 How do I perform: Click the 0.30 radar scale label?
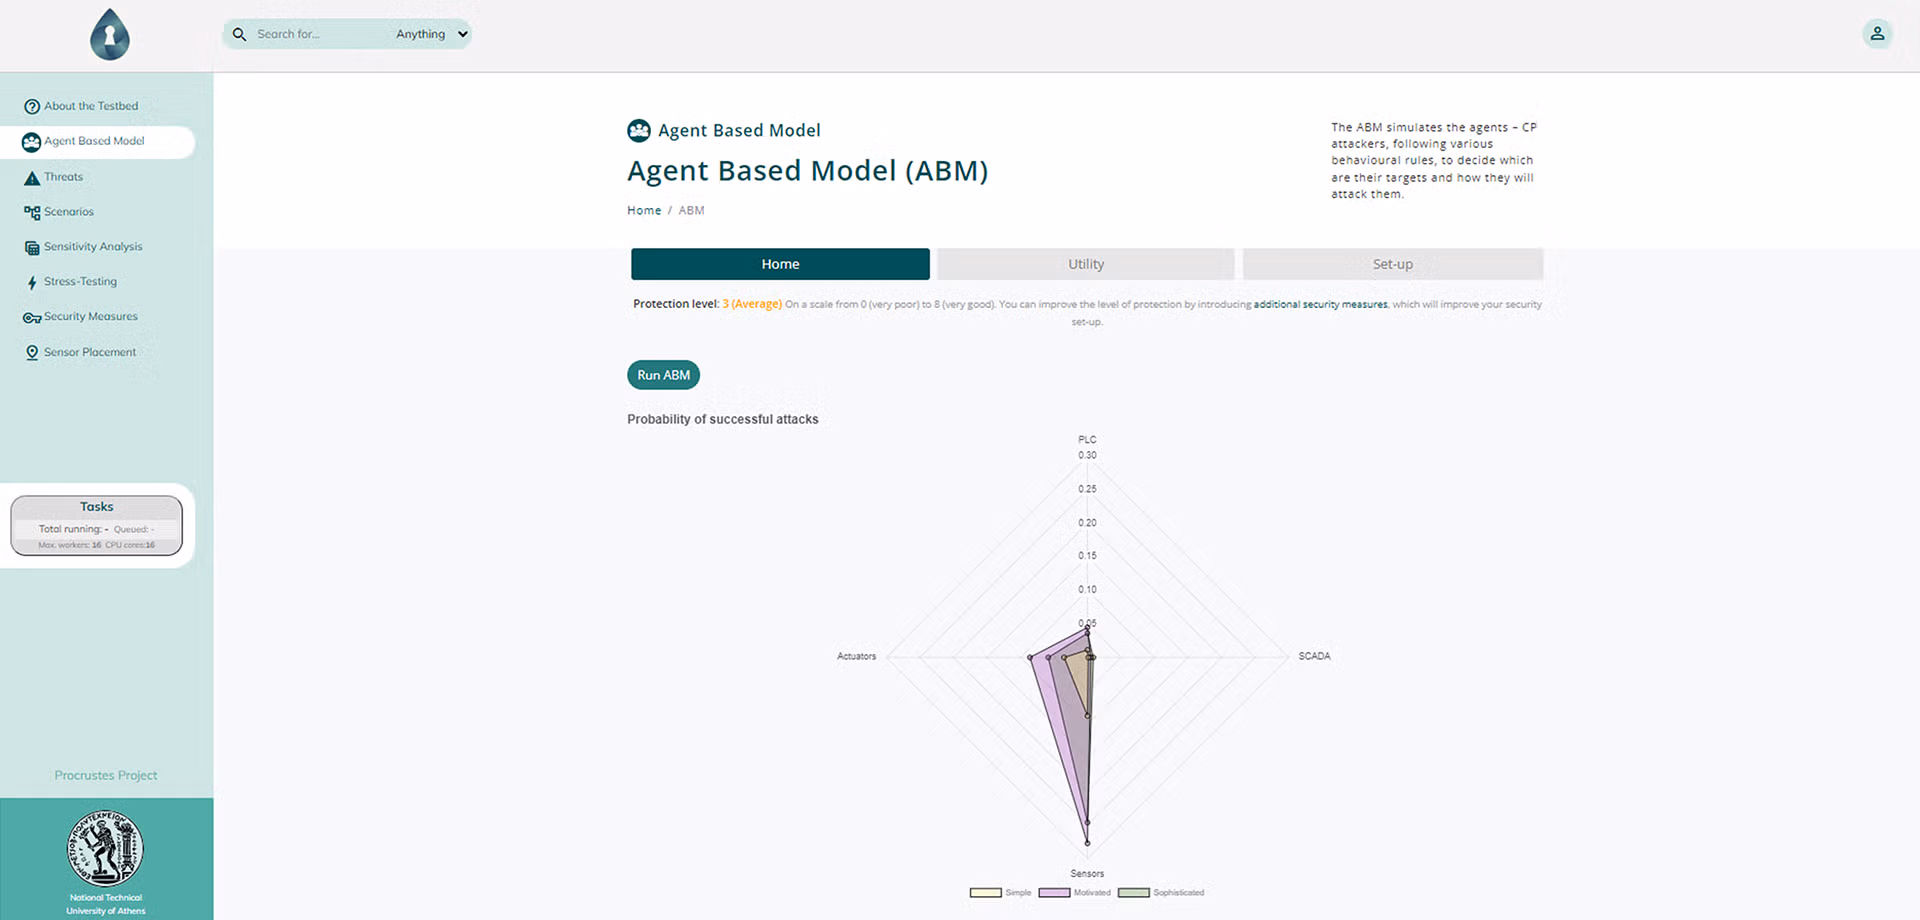point(1087,456)
